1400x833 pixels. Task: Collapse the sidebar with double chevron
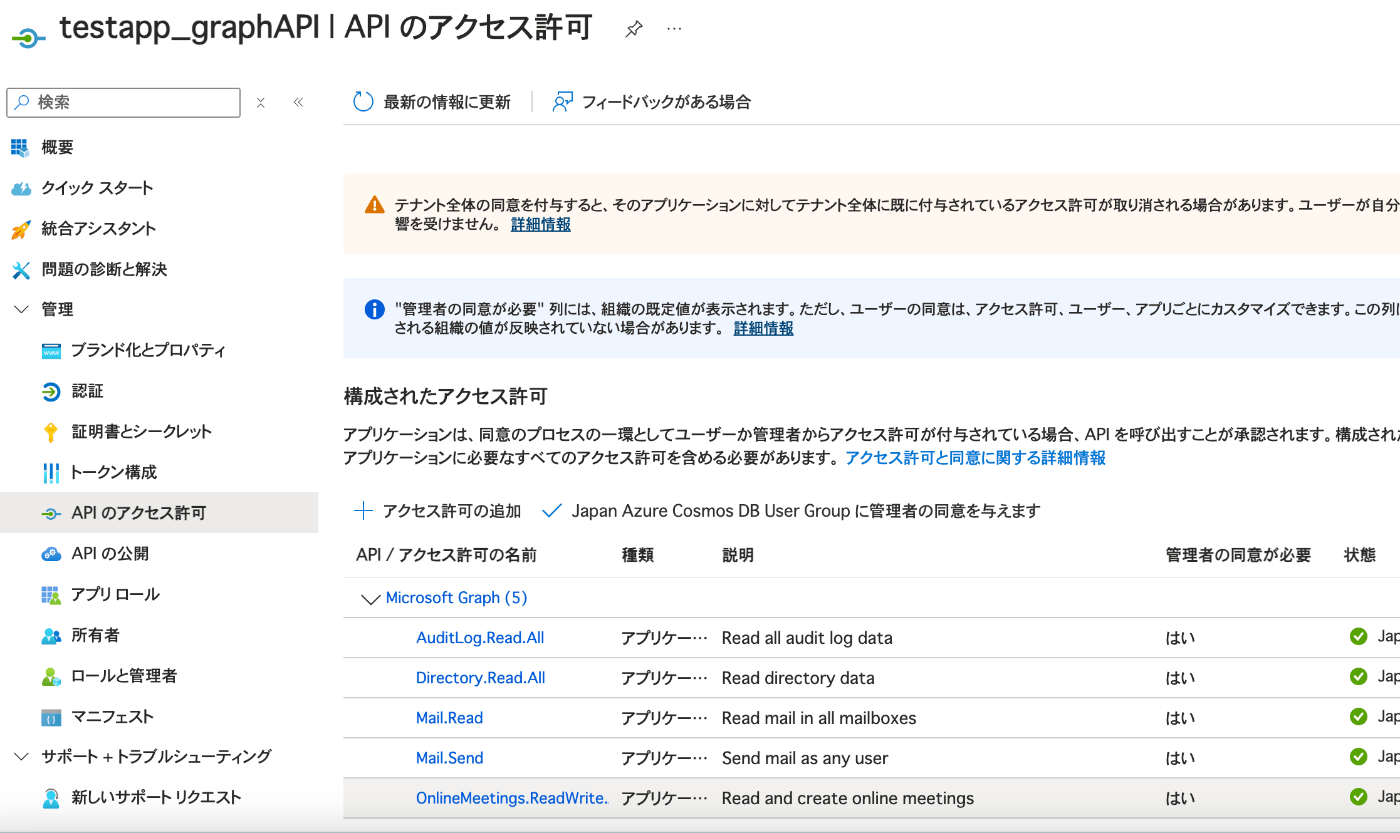click(298, 102)
